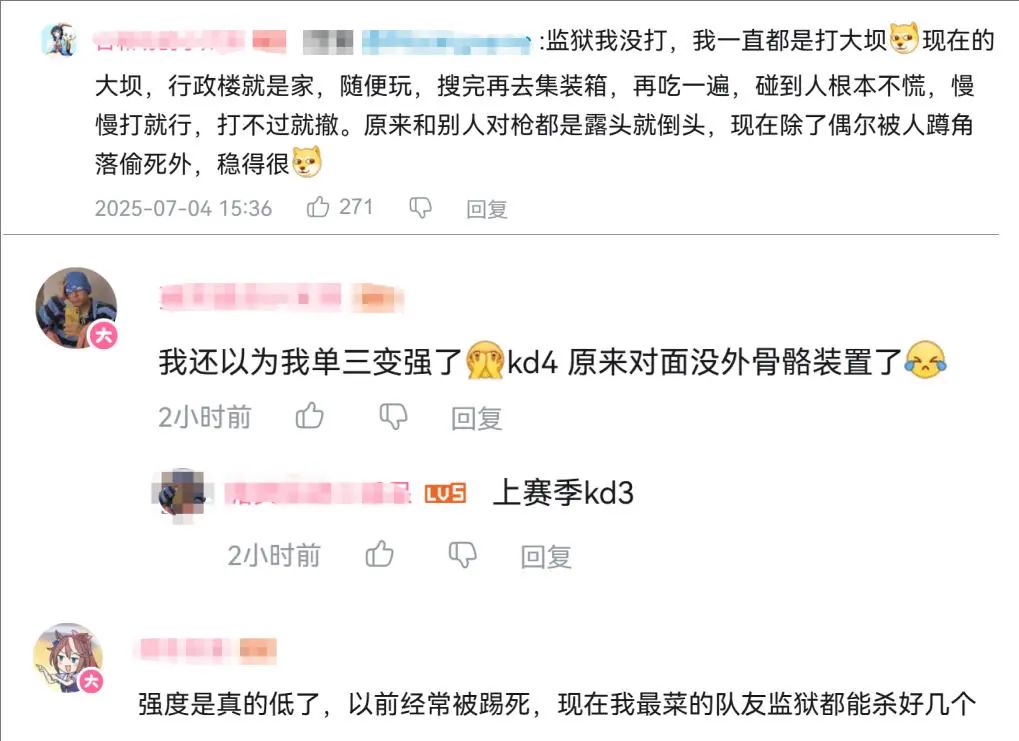
Task: Reply to the kd4 exoskeleton comment
Action: pos(477,418)
